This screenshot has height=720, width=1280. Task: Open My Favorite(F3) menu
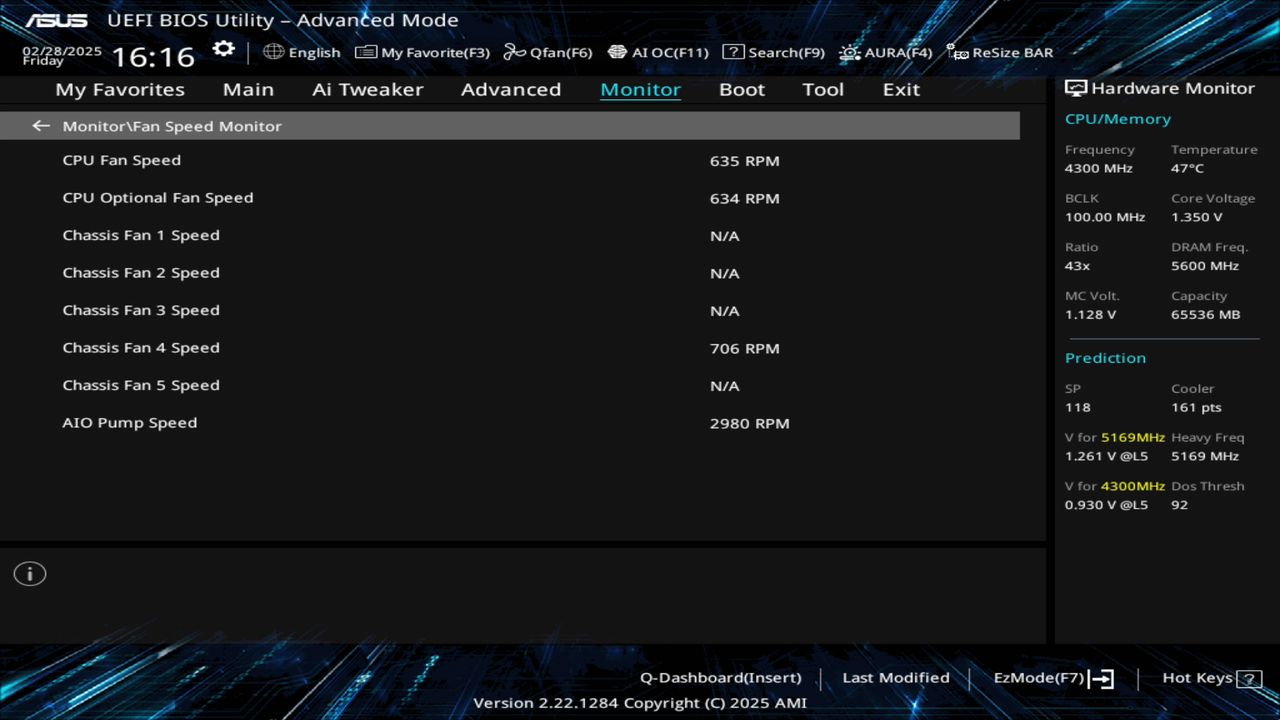(x=423, y=52)
